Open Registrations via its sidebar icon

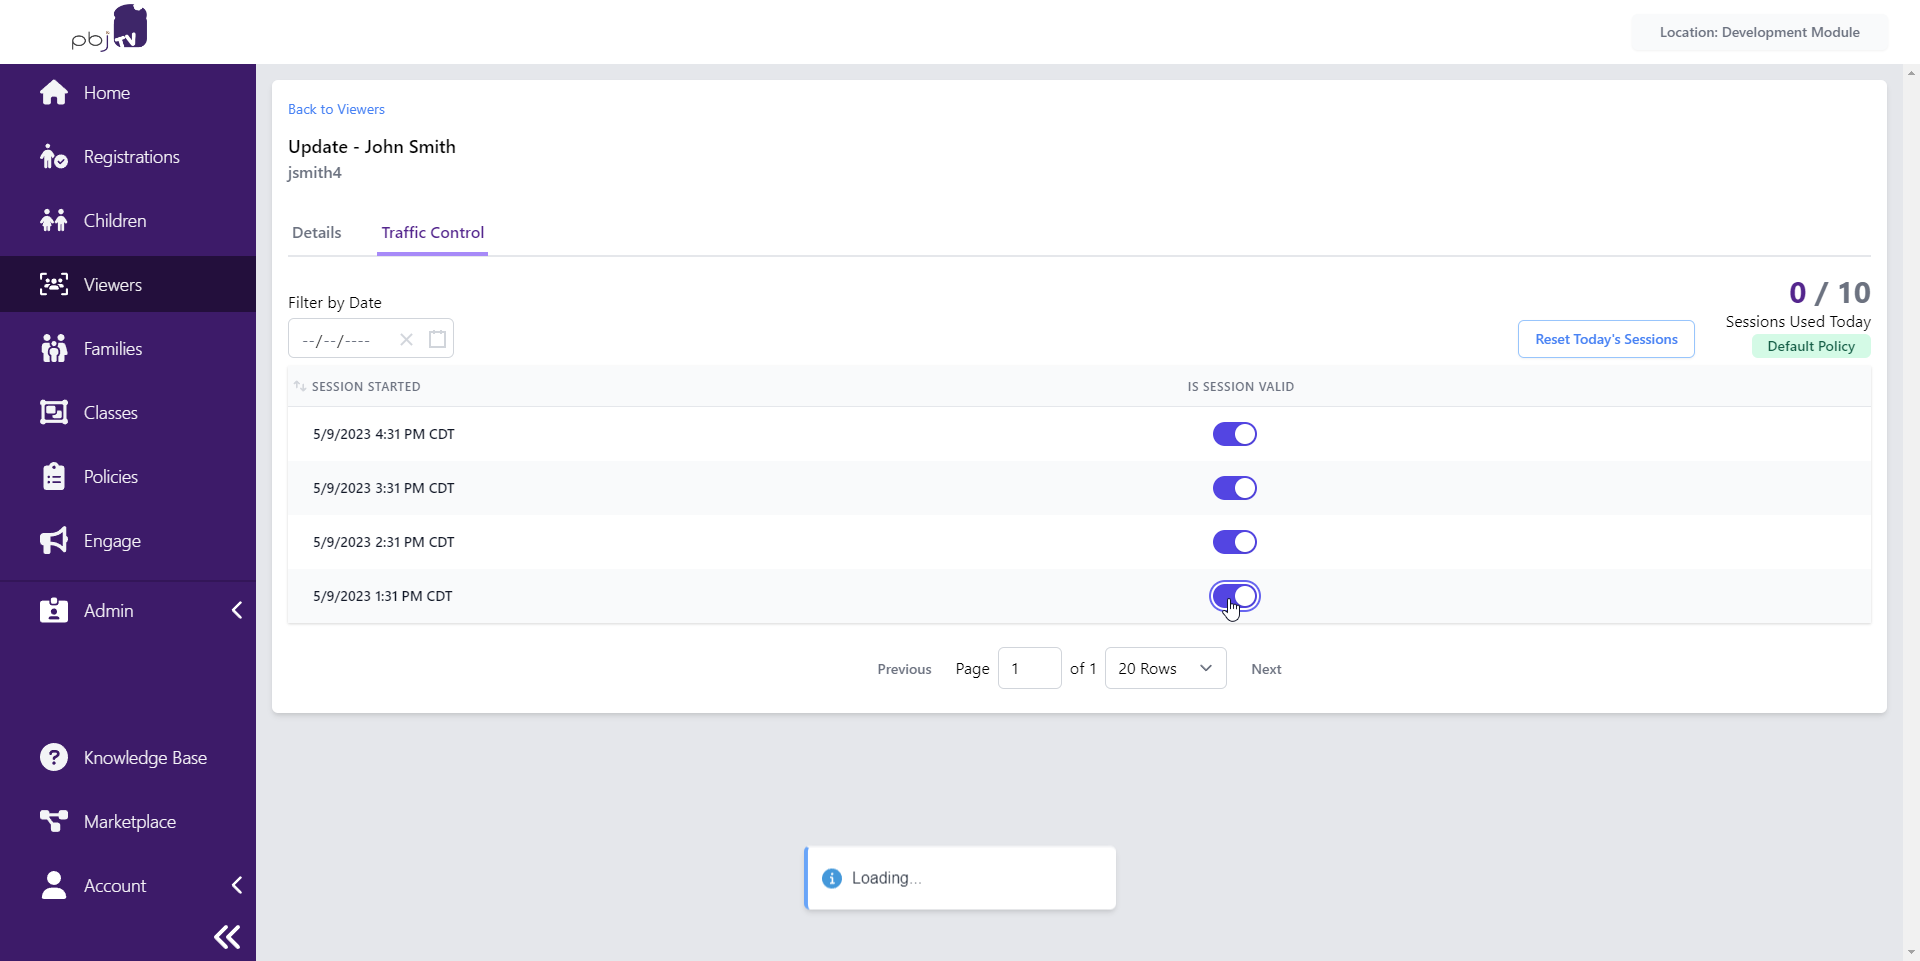pos(54,157)
